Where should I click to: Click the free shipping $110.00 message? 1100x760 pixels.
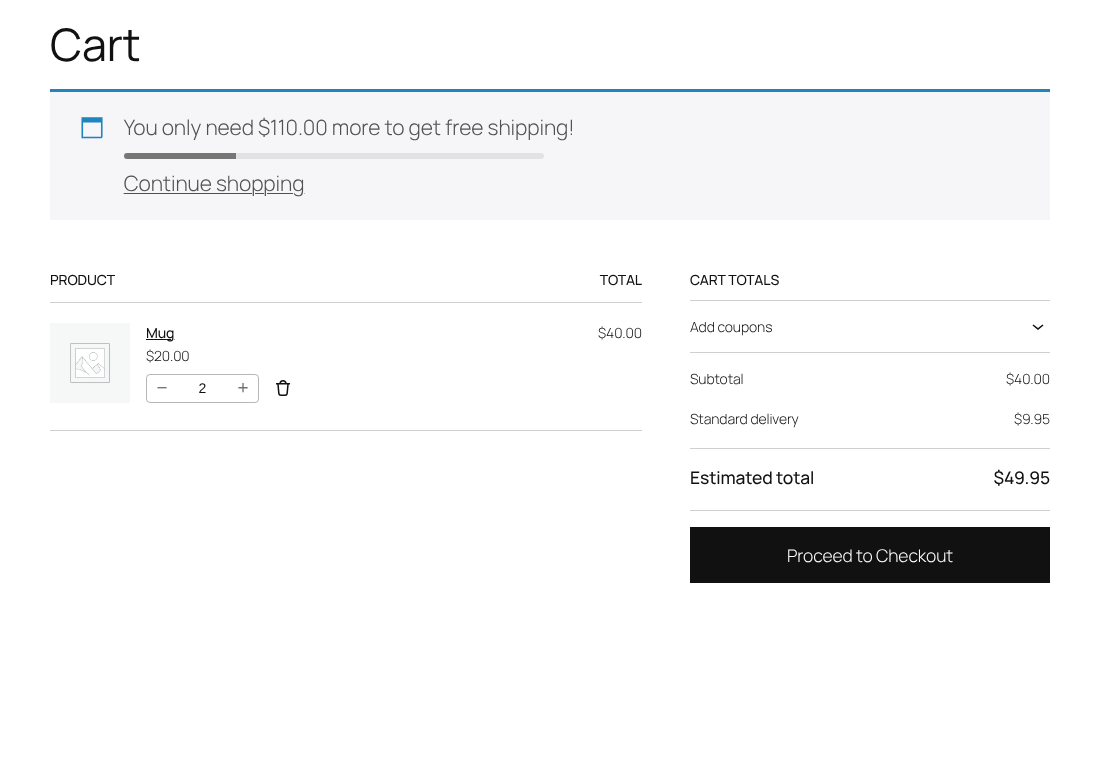349,128
